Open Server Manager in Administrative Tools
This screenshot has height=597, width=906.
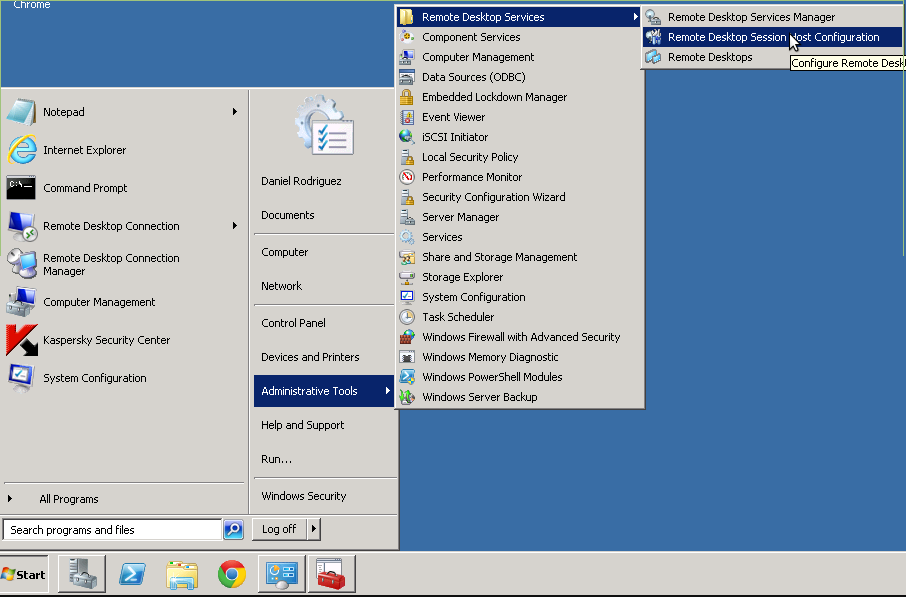pos(519,217)
